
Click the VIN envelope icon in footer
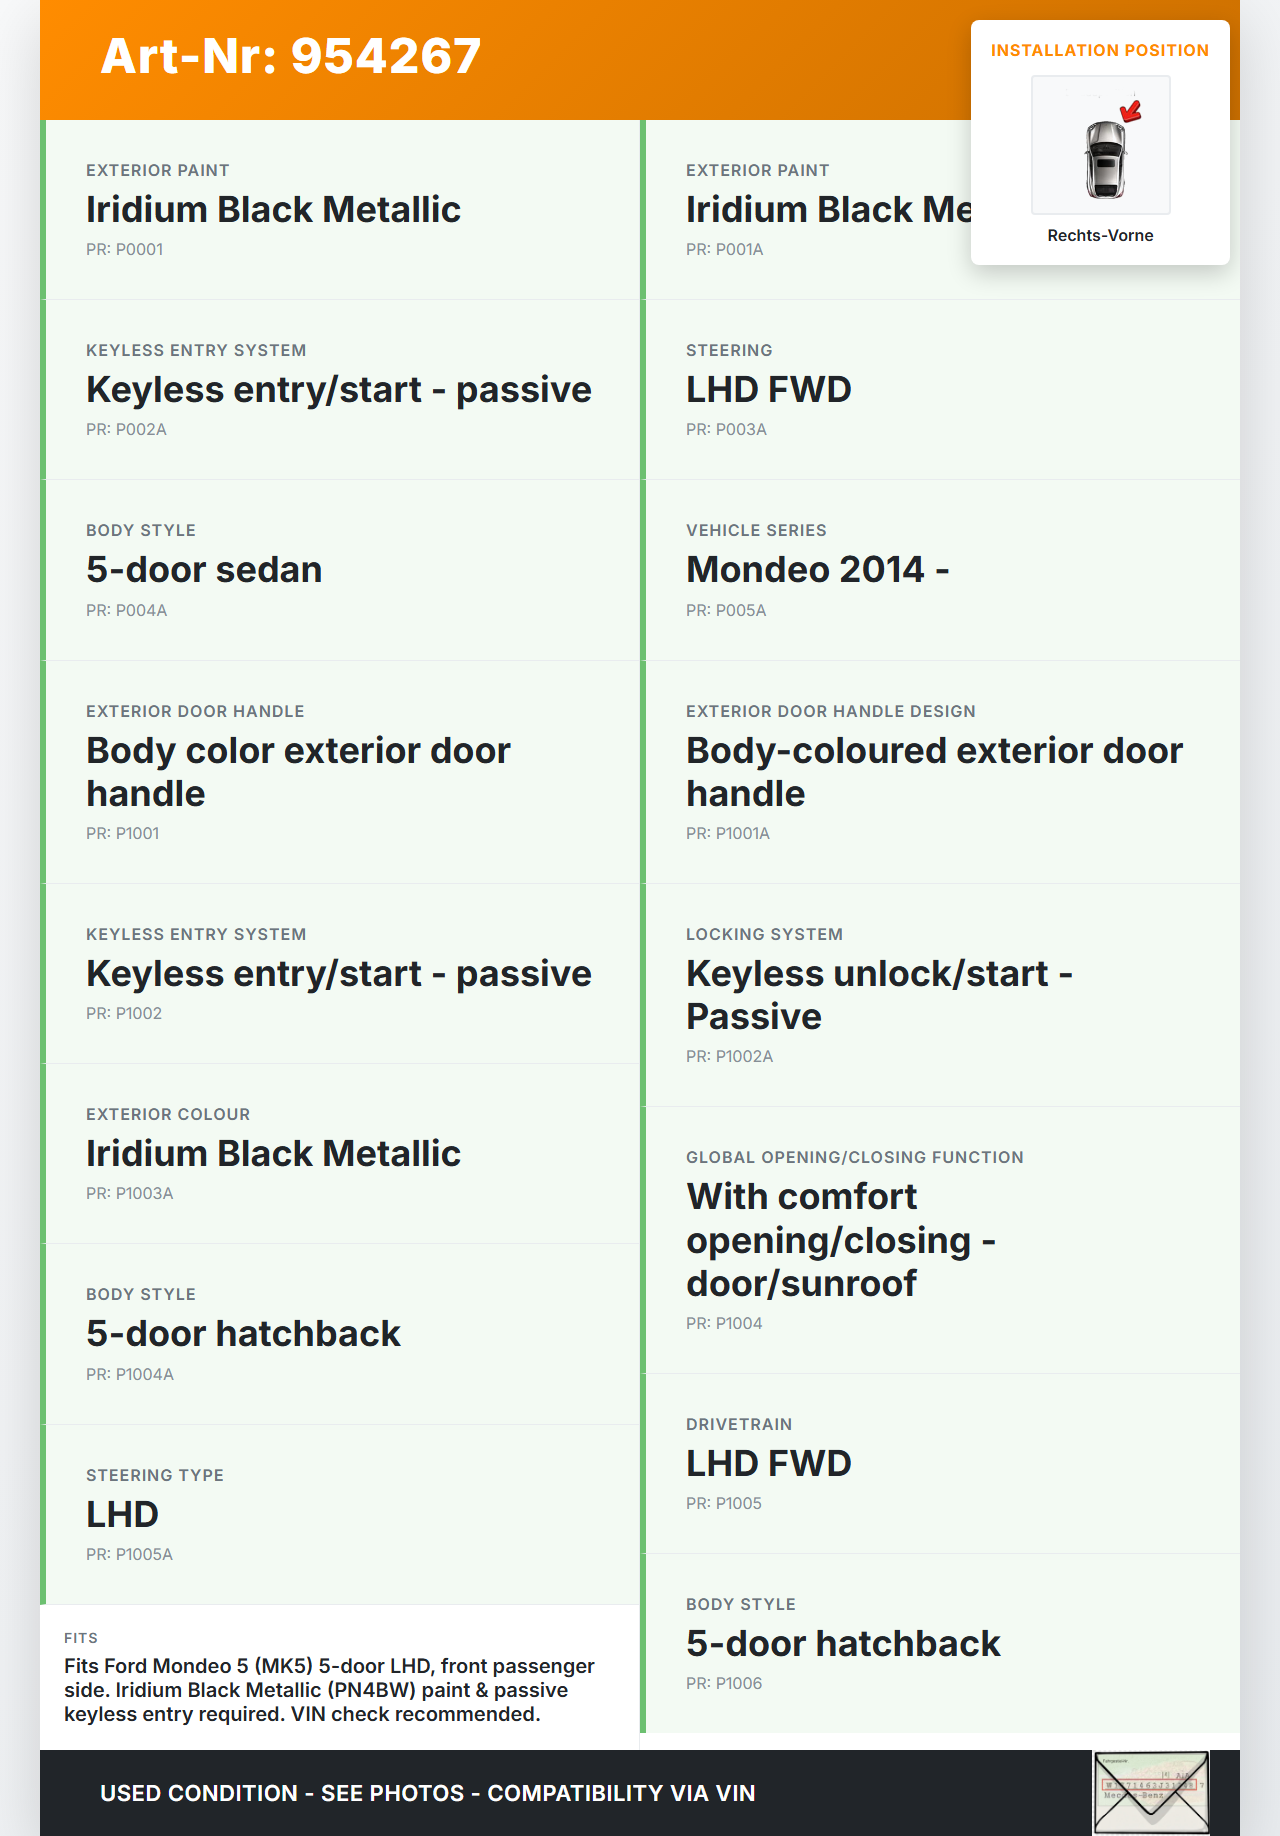click(x=1151, y=1793)
